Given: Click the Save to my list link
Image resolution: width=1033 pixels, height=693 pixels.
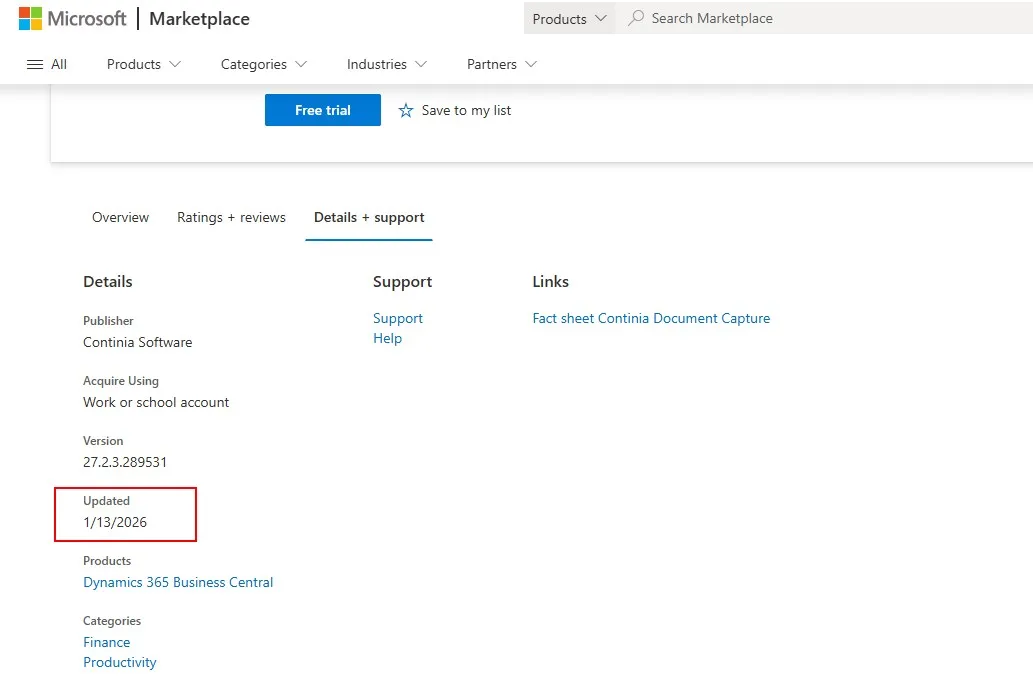Looking at the screenshot, I should click(466, 111).
